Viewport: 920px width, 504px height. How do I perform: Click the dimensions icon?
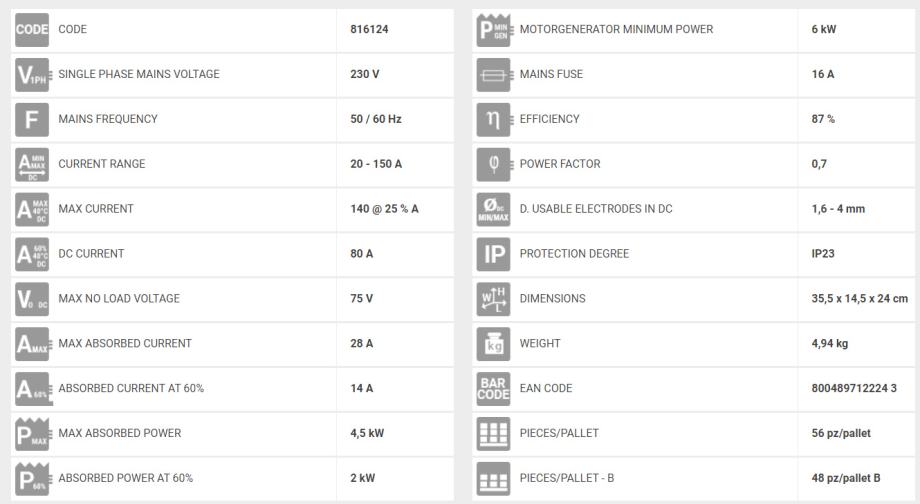[x=495, y=298]
